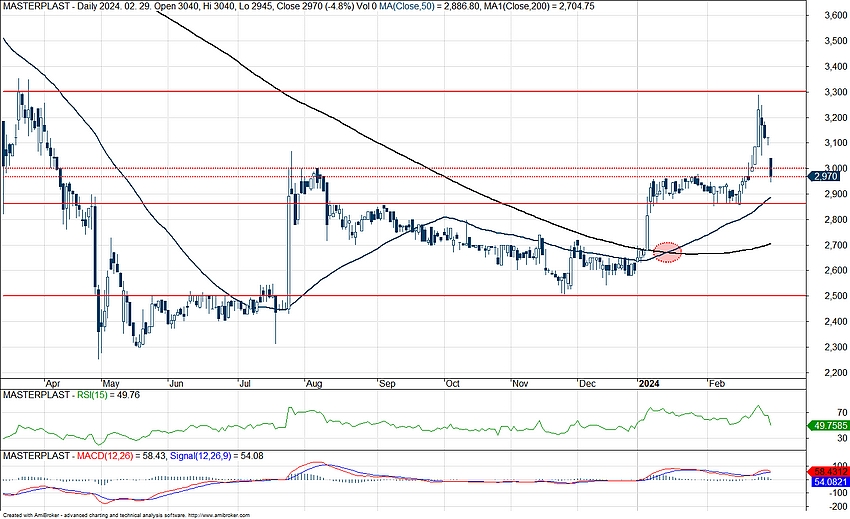Viewport: 850px width, 519px height.
Task: Click the Apr month label on time axis
Action: (53, 384)
